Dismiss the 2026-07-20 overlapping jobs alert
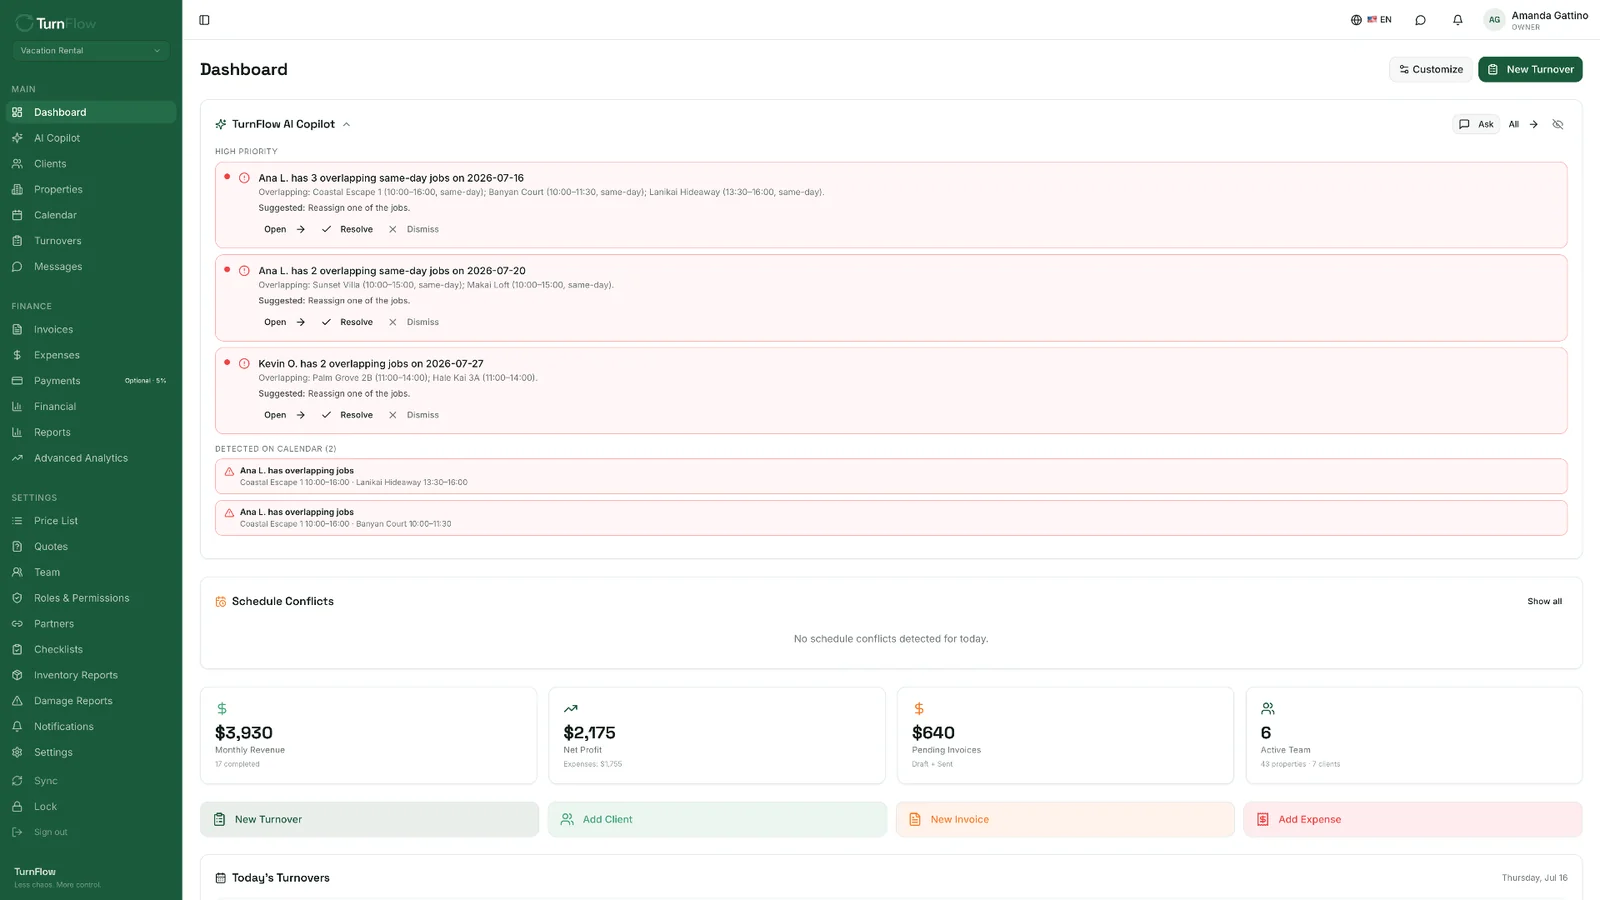Image resolution: width=1600 pixels, height=900 pixels. click(x=414, y=322)
